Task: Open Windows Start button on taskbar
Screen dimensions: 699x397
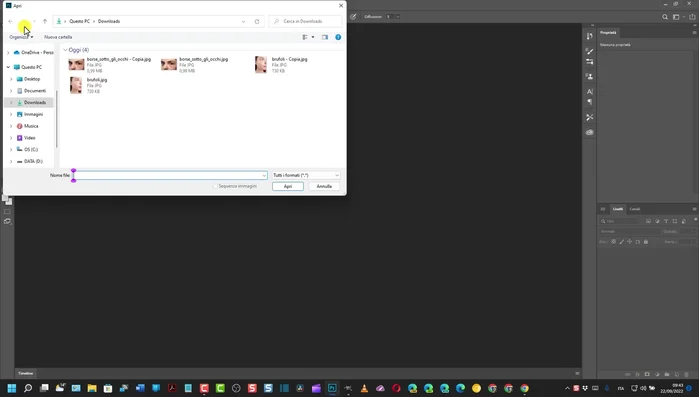Action: click(12, 388)
